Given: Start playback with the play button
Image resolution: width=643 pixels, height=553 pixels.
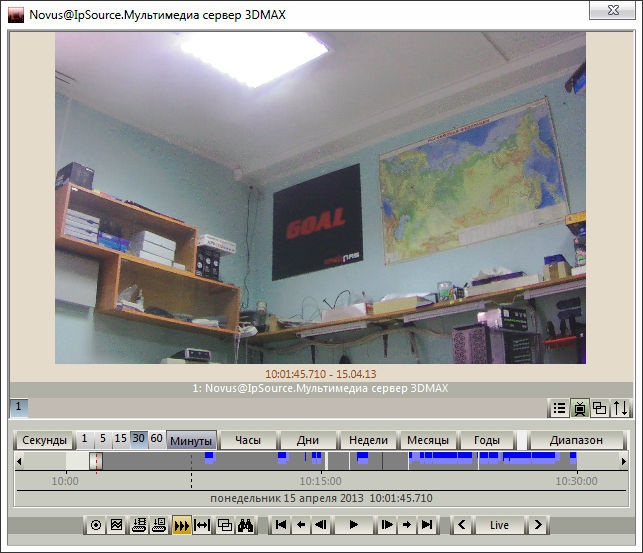Looking at the screenshot, I should [354, 525].
